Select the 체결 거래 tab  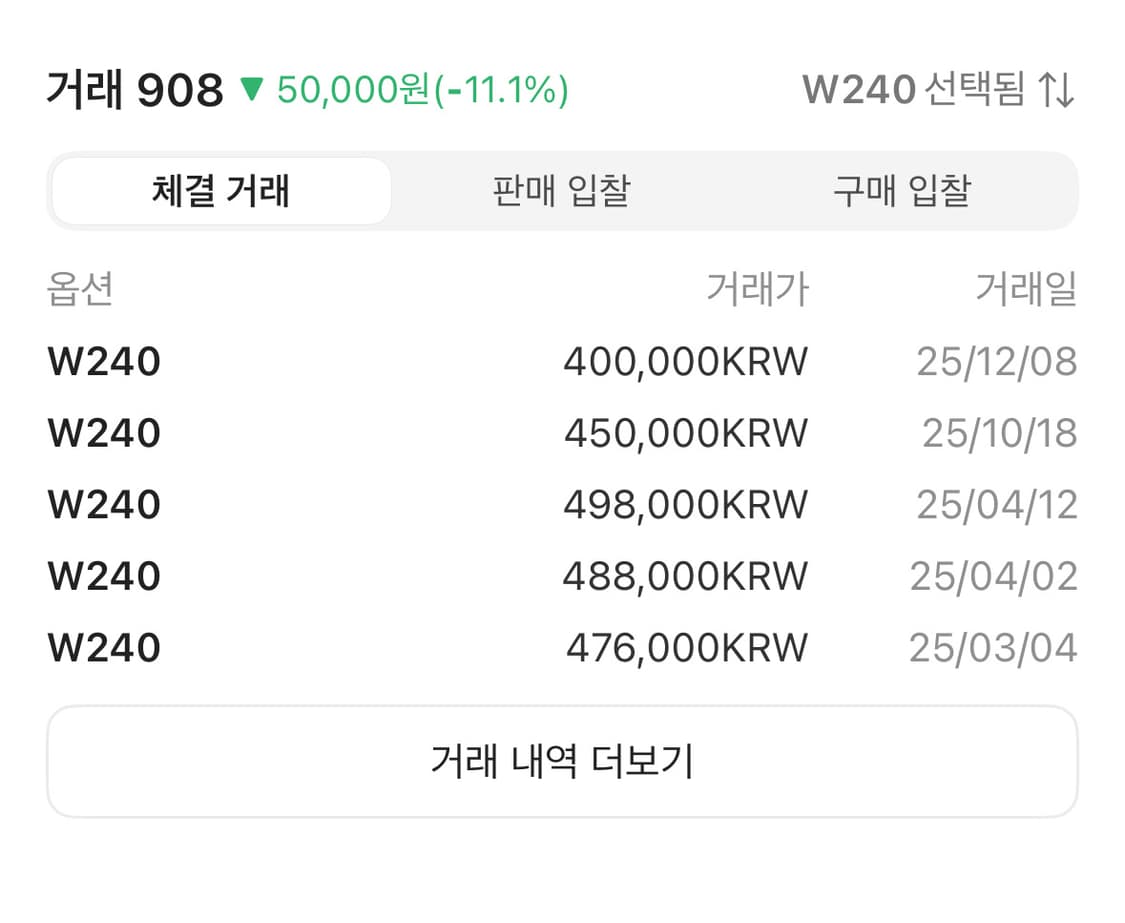click(219, 190)
